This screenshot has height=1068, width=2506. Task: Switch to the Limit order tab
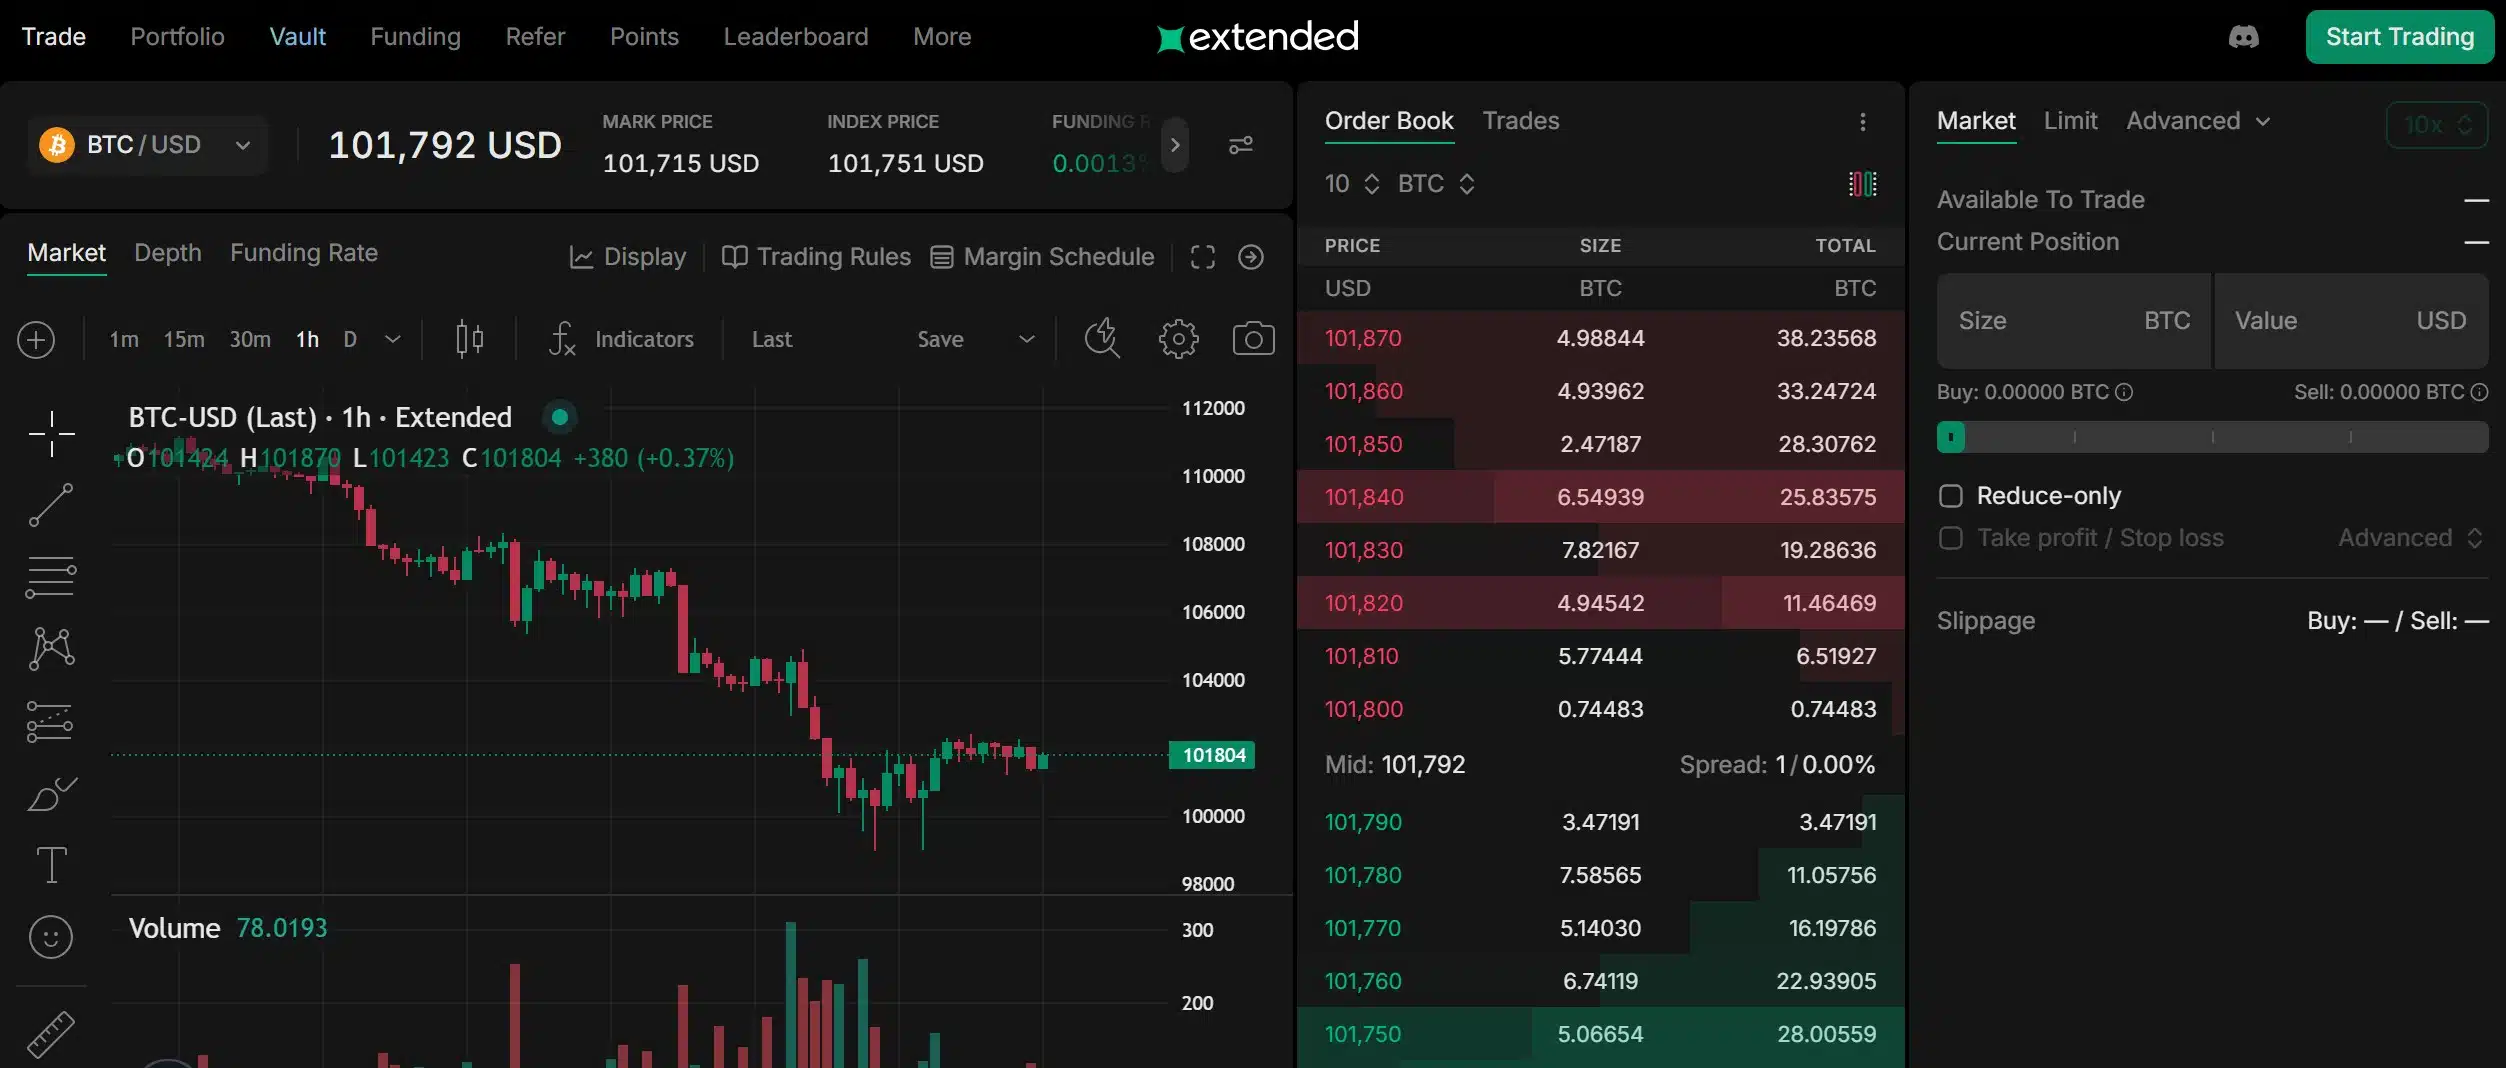(2070, 120)
